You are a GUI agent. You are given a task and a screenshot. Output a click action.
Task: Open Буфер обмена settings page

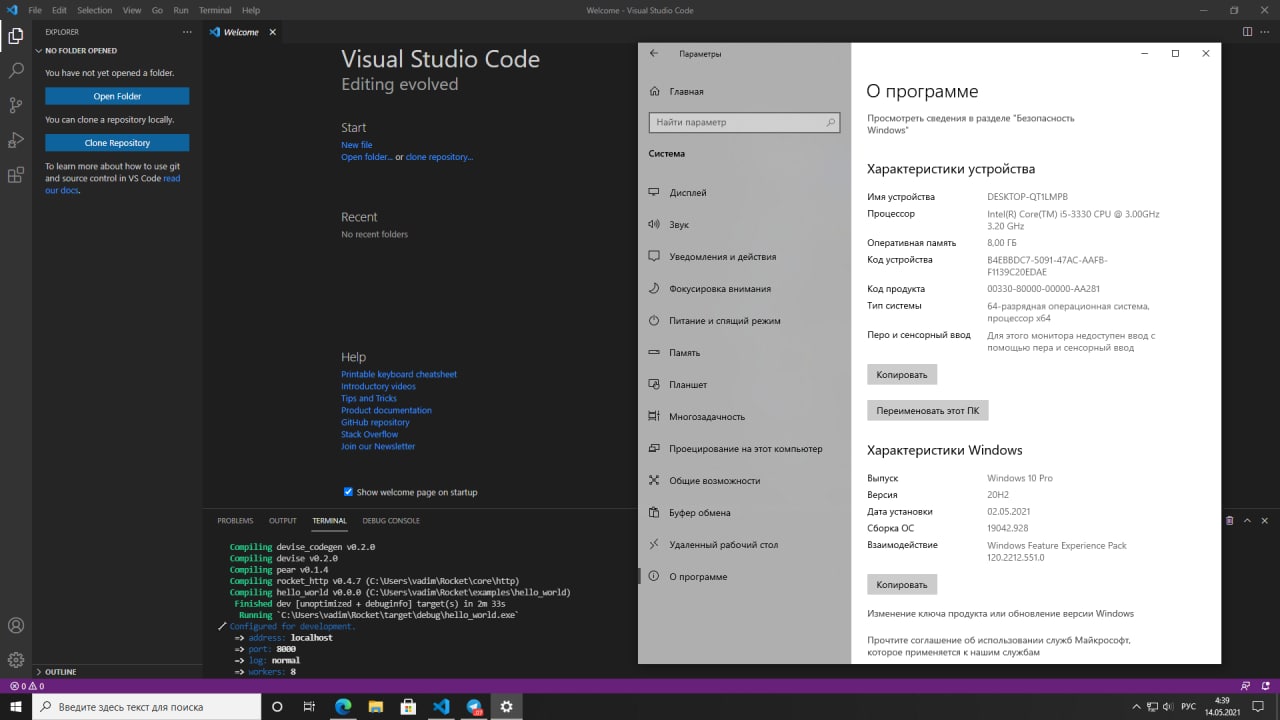744,512
